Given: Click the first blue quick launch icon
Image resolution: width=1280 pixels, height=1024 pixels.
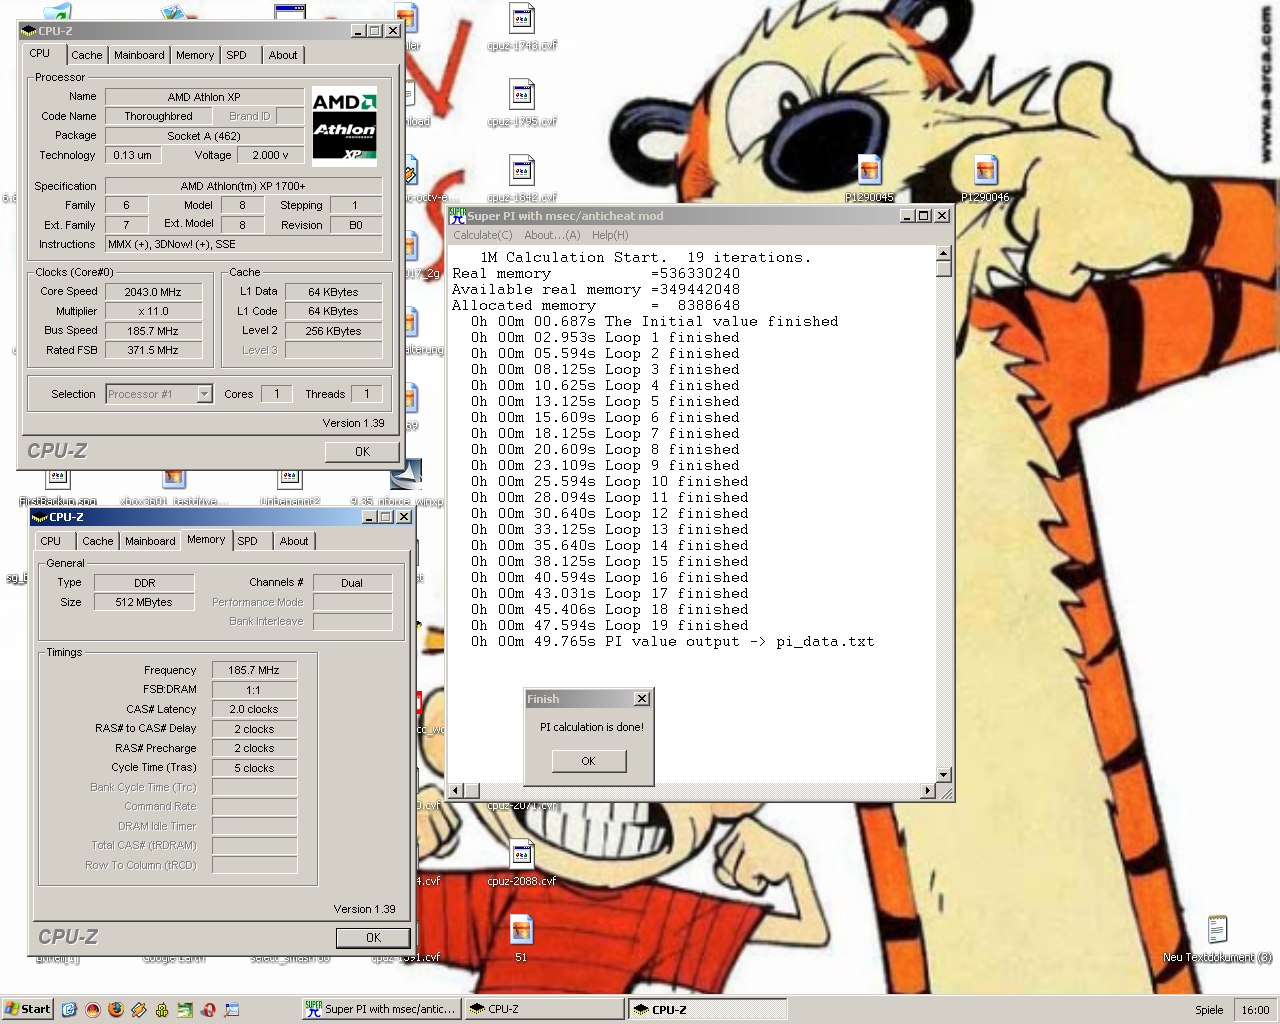Looking at the screenshot, I should coord(69,1009).
